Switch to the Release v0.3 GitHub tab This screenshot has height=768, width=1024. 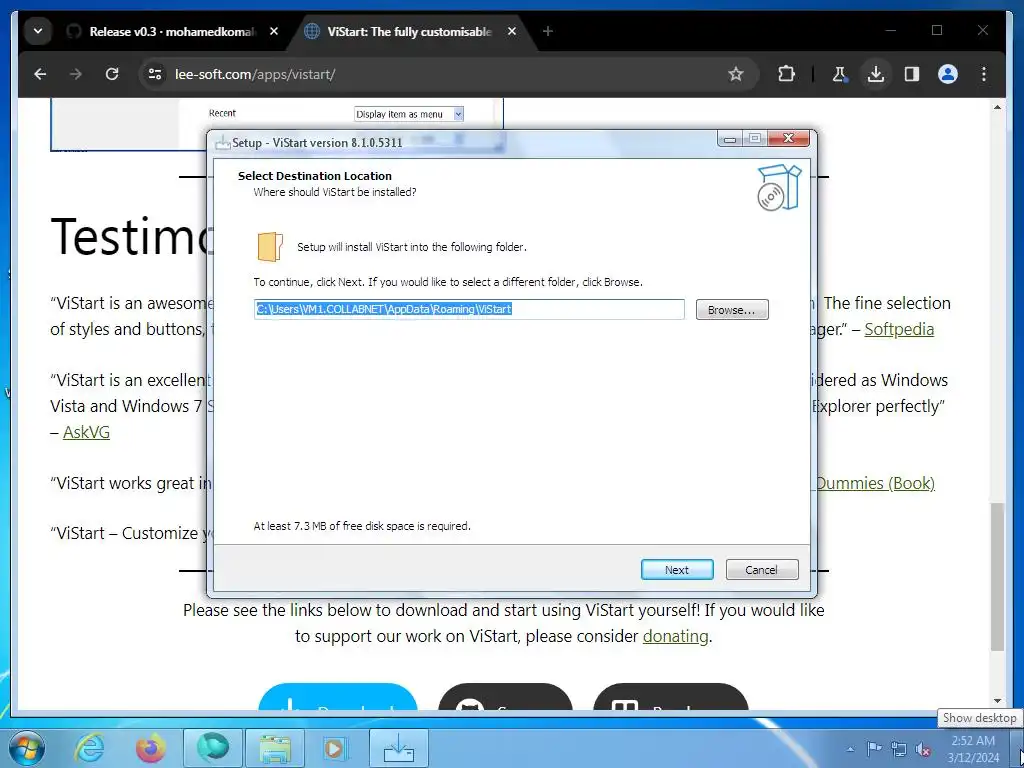pyautogui.click(x=163, y=31)
